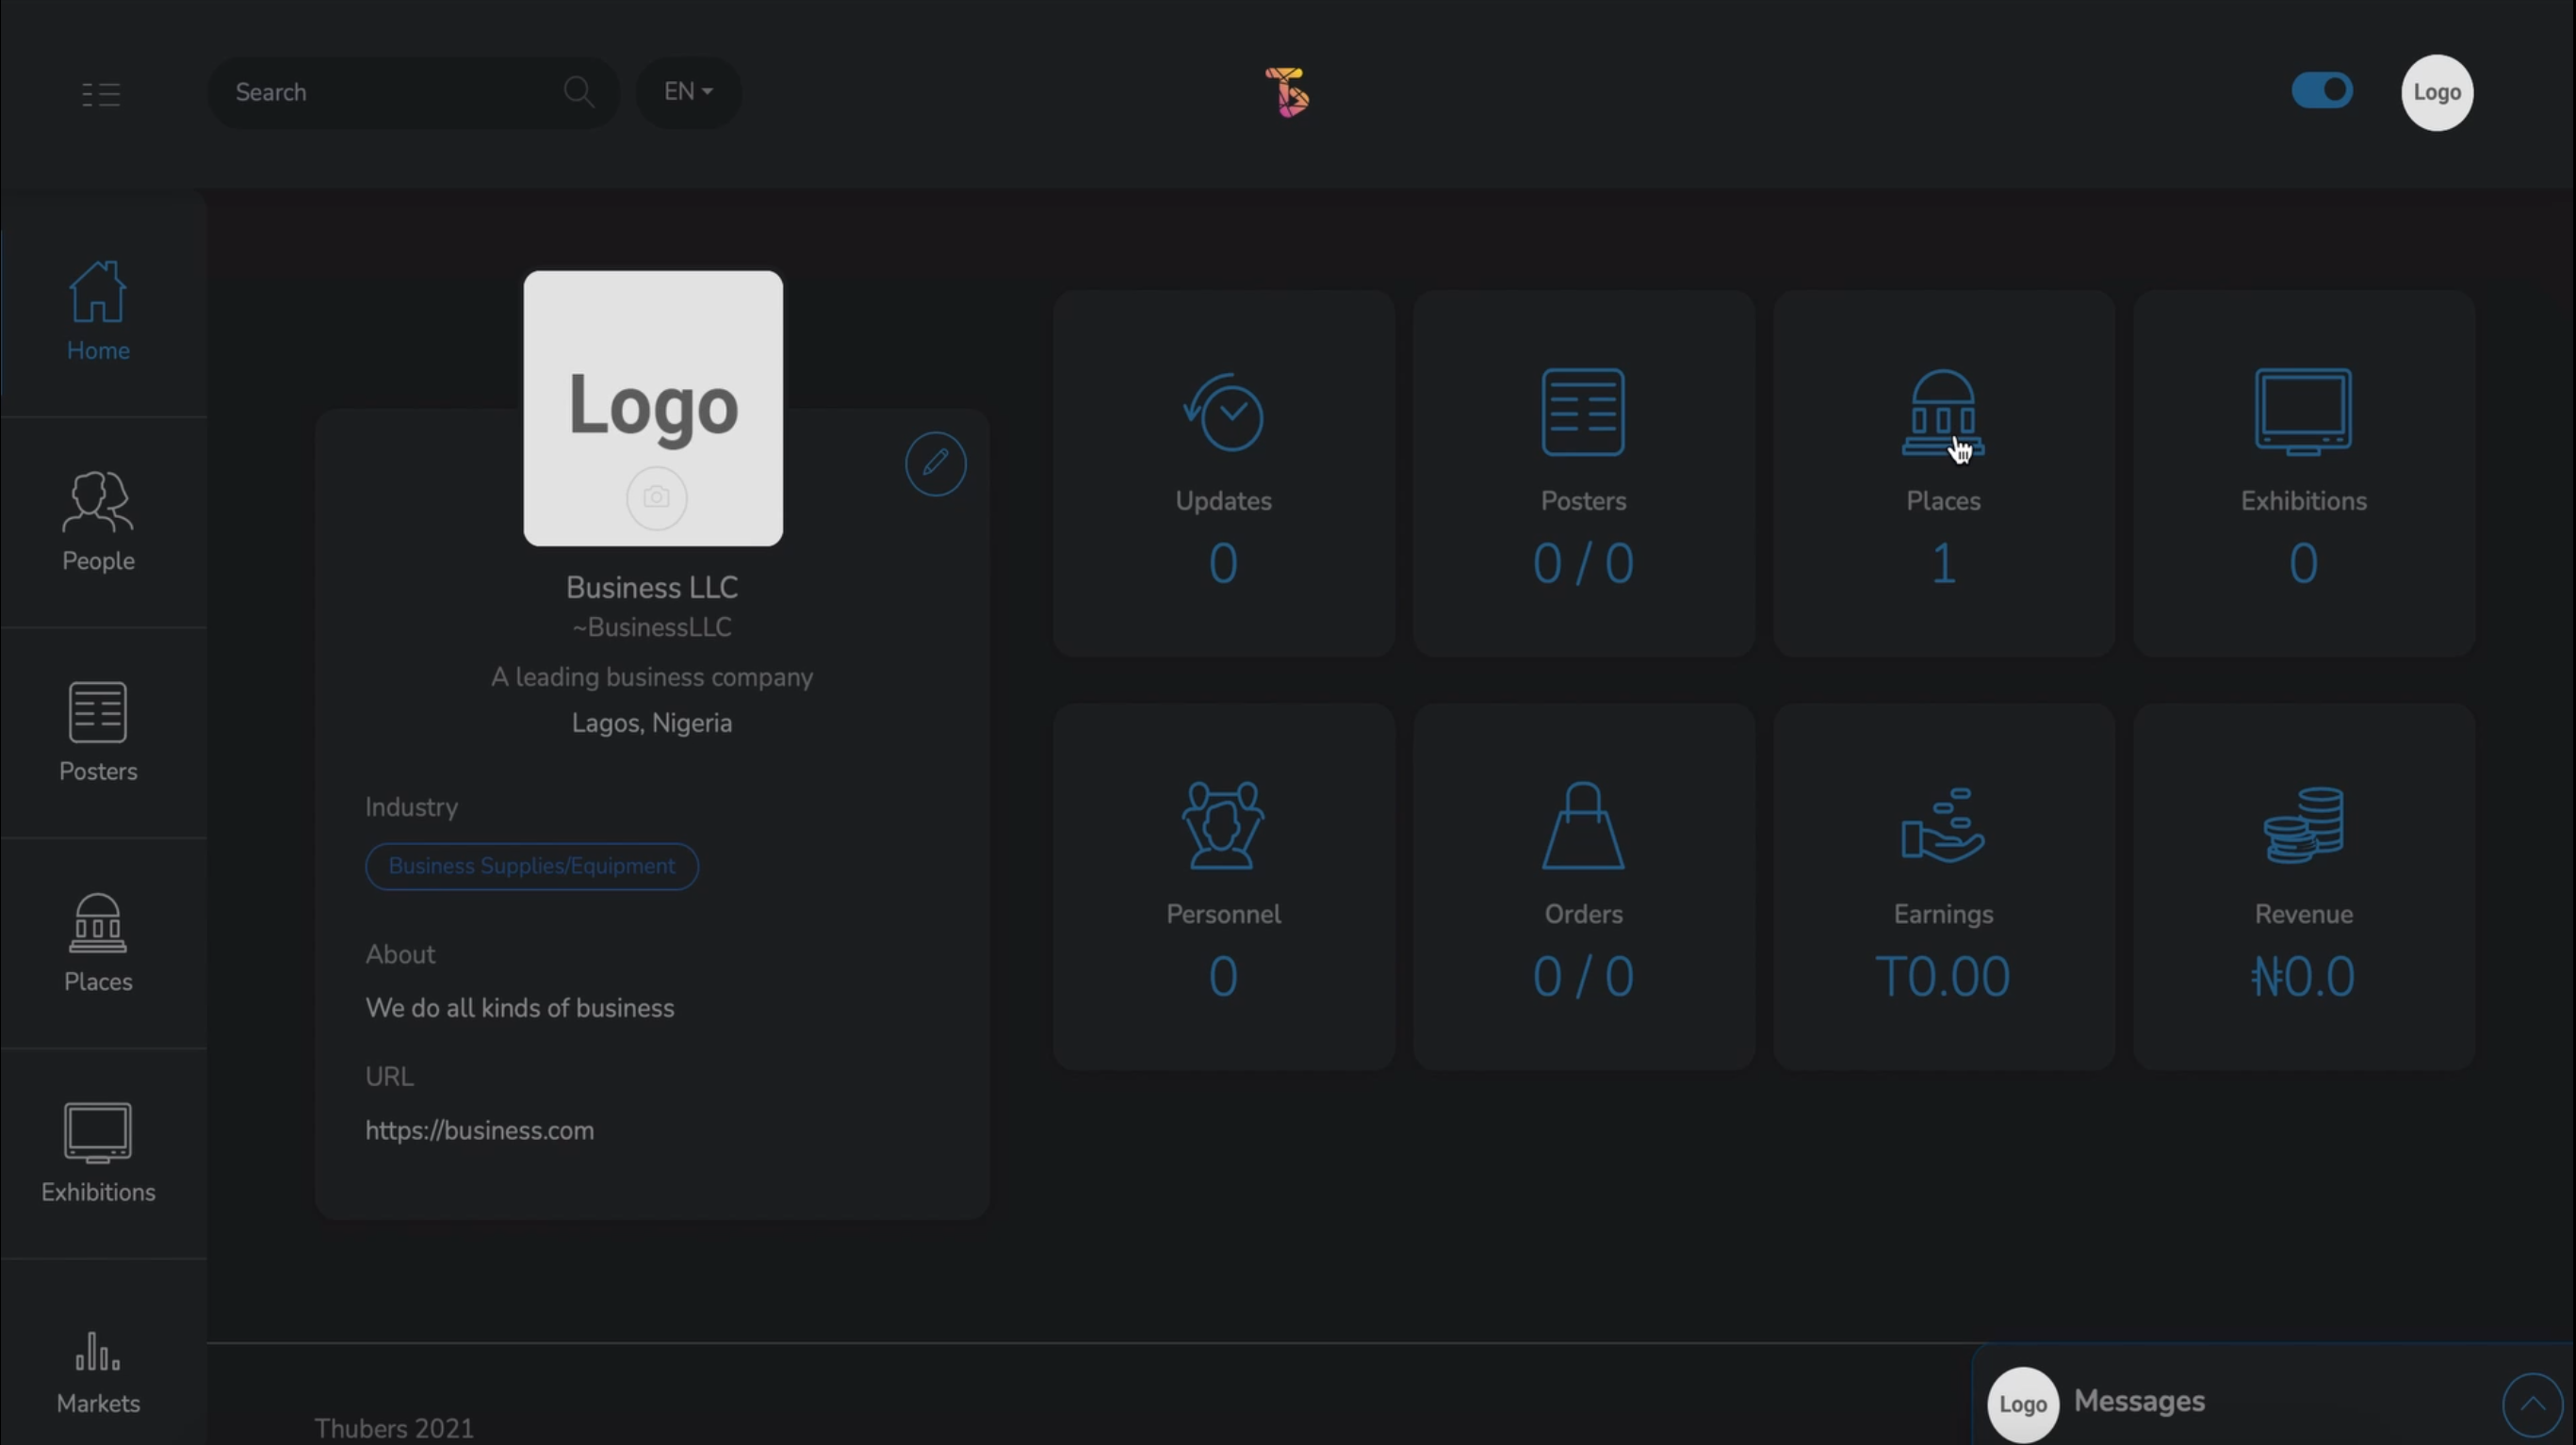Viewport: 2576px width, 1445px height.
Task: Open the EN language dropdown
Action: (x=688, y=92)
